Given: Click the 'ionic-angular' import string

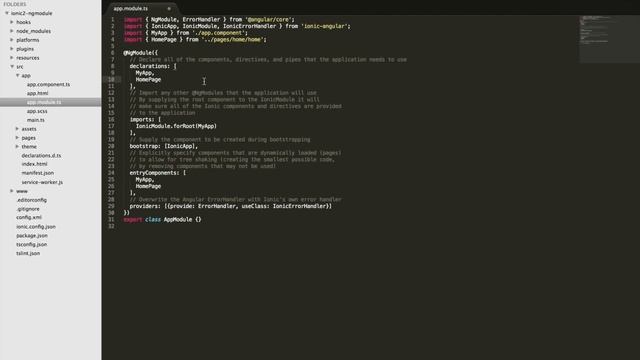Looking at the screenshot, I should 324,26.
